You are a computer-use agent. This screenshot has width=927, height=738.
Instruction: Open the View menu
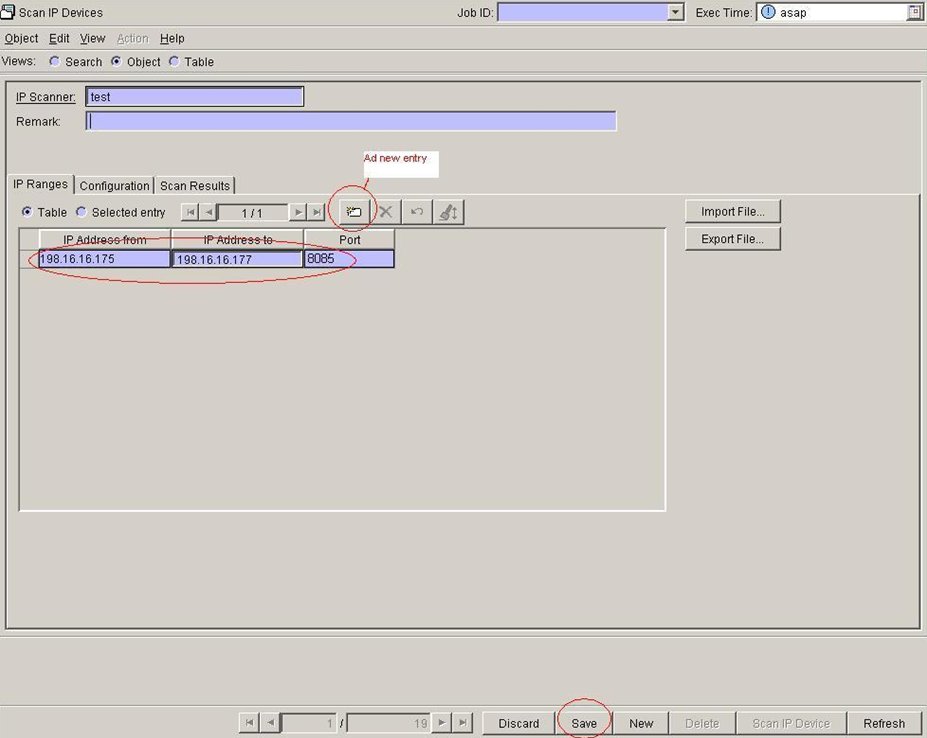92,38
